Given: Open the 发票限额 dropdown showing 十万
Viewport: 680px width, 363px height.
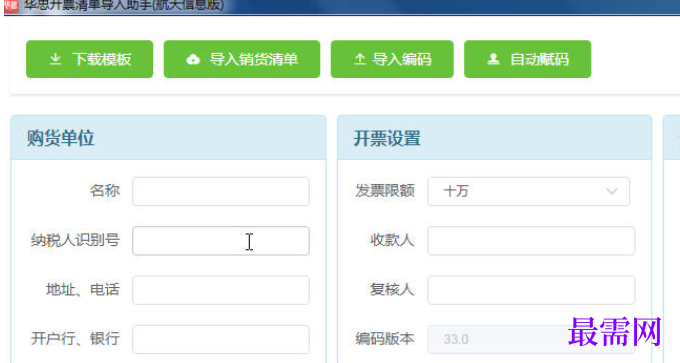Looking at the screenshot, I should (529, 191).
